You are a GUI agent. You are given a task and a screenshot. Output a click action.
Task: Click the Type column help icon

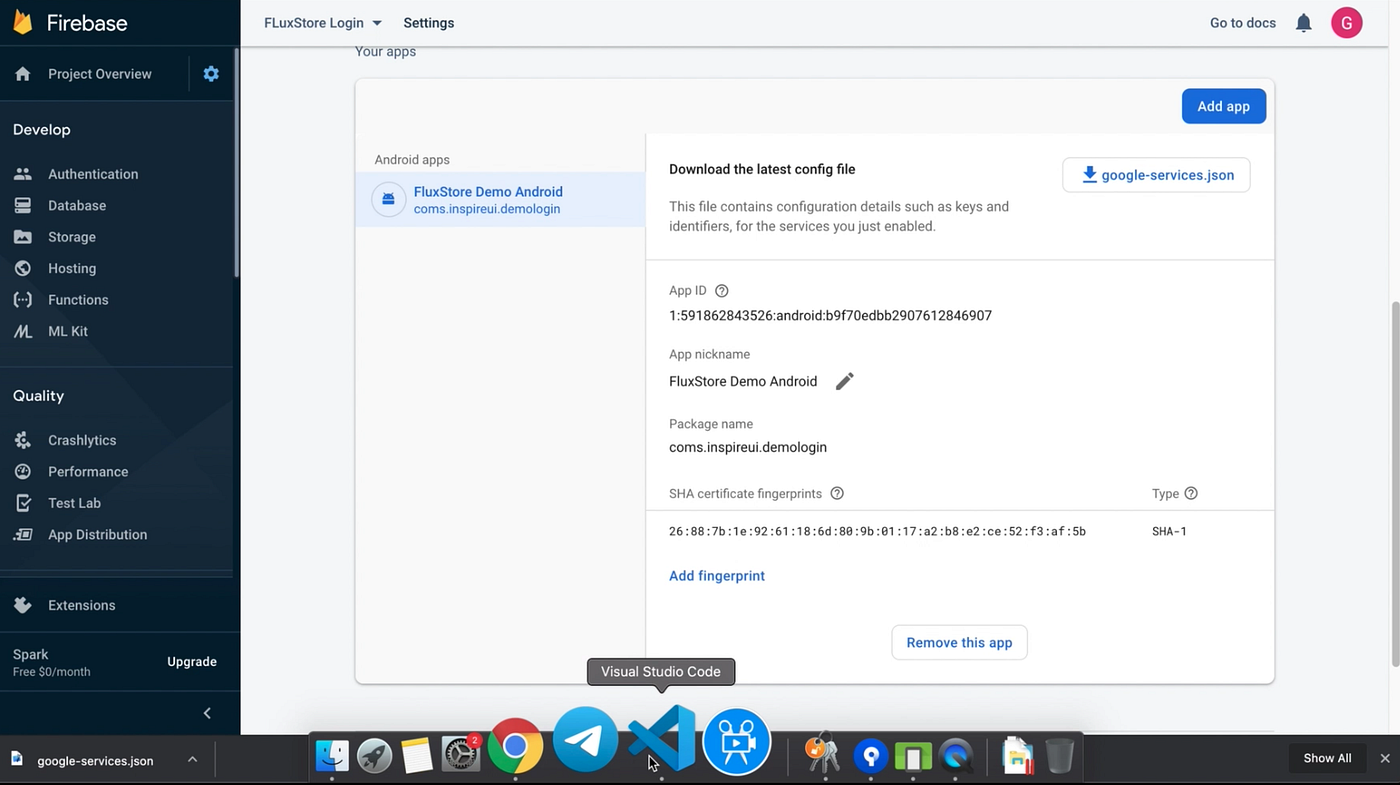tap(1191, 494)
